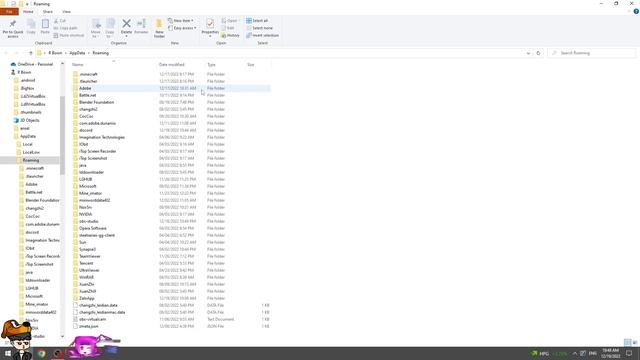Click Pin to Quick access icon
Viewport: 640px width, 360px height.
pyautogui.click(x=13, y=24)
